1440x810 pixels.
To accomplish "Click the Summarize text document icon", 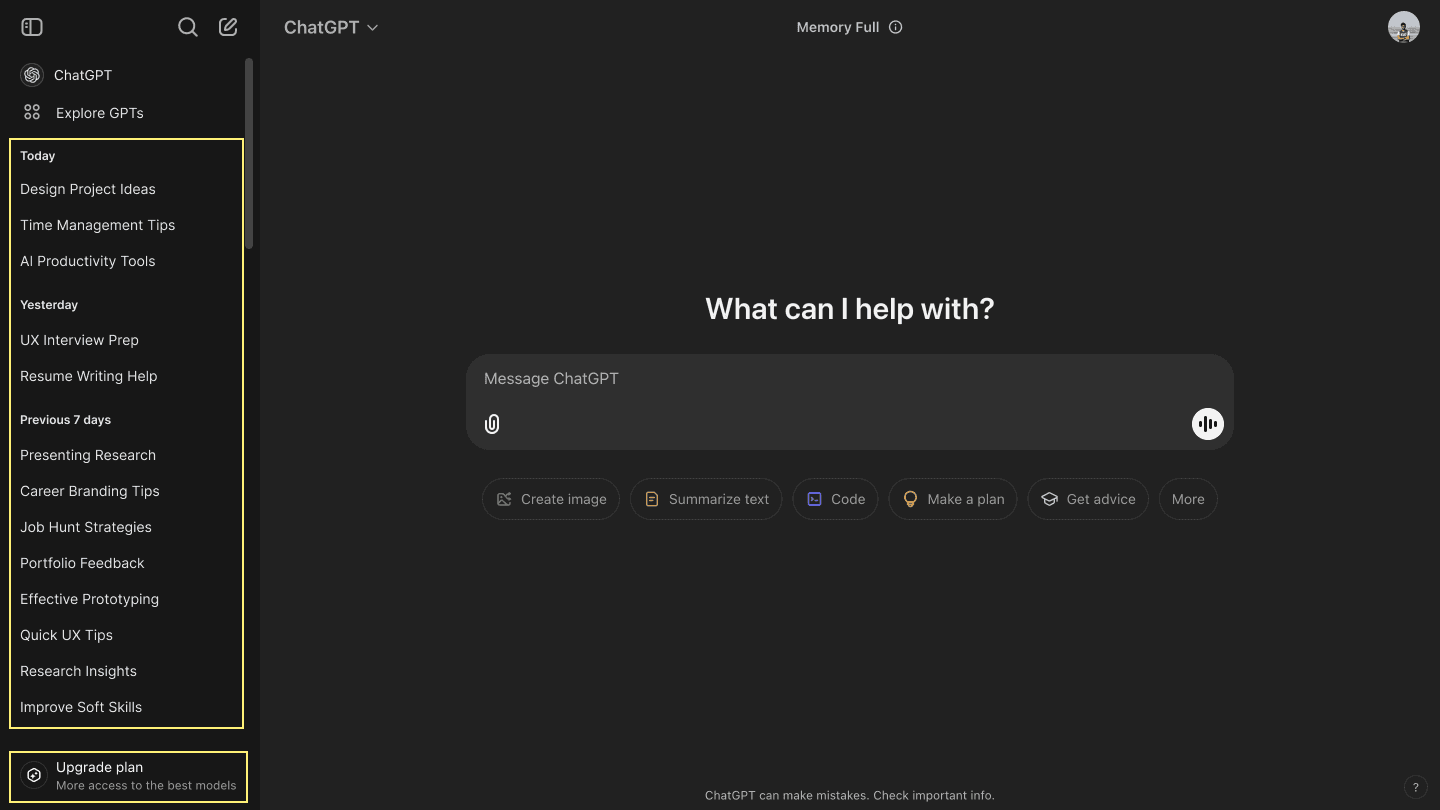I will coord(652,499).
